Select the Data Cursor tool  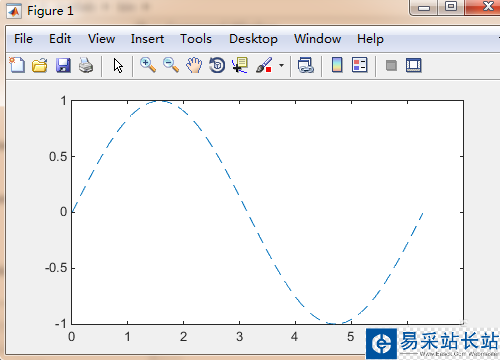pyautogui.click(x=240, y=65)
